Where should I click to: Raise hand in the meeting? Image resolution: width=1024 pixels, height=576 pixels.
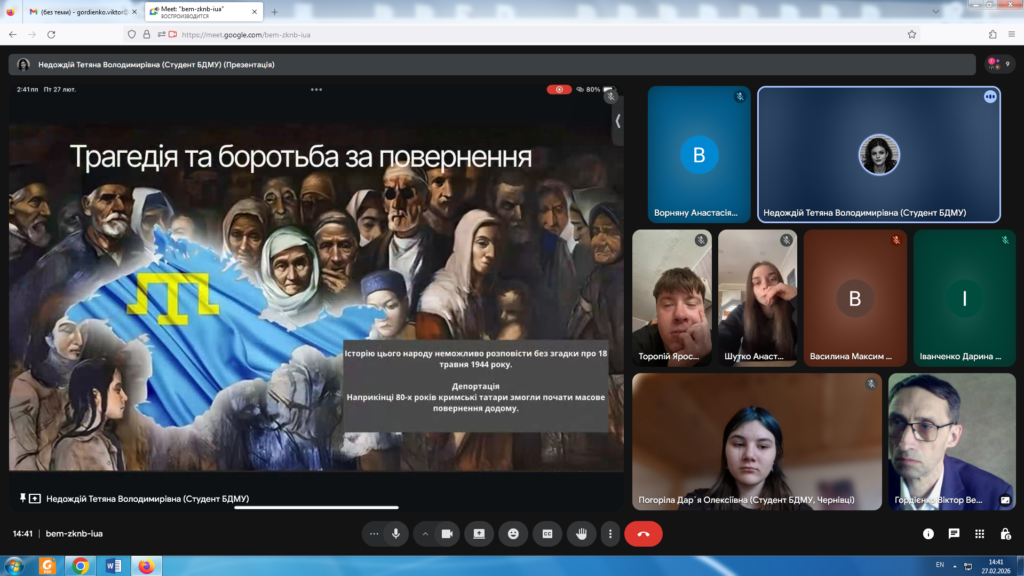[x=581, y=534]
